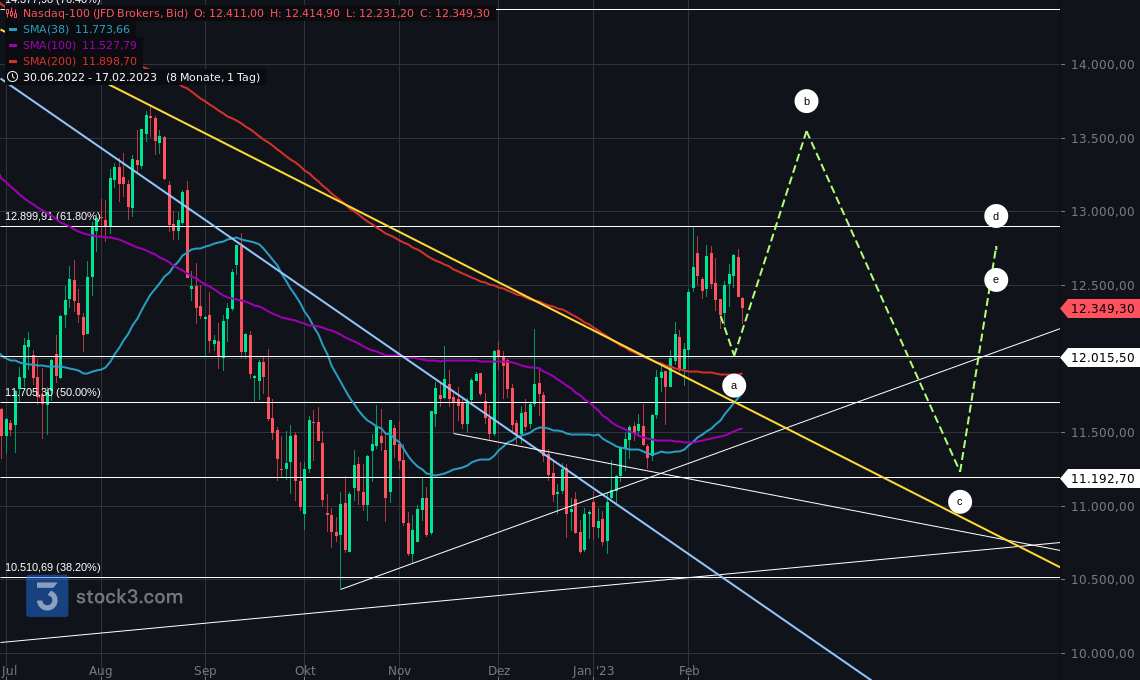Viewport: 1140px width, 680px height.
Task: Open the stock3 logo icon
Action: tap(46, 597)
